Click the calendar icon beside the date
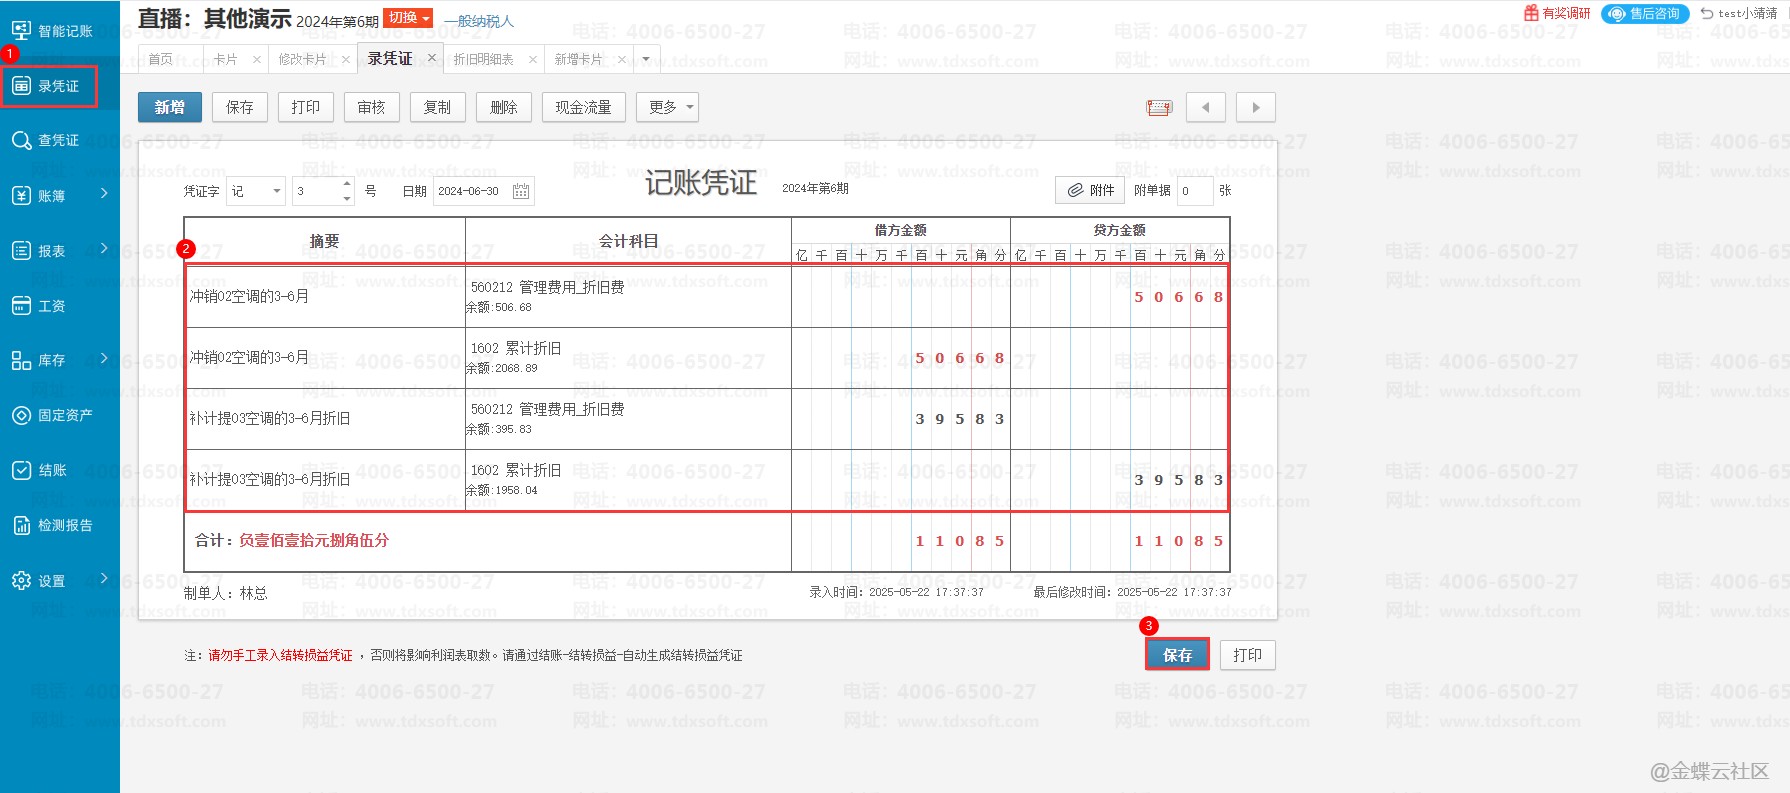Image resolution: width=1790 pixels, height=793 pixels. pyautogui.click(x=520, y=191)
